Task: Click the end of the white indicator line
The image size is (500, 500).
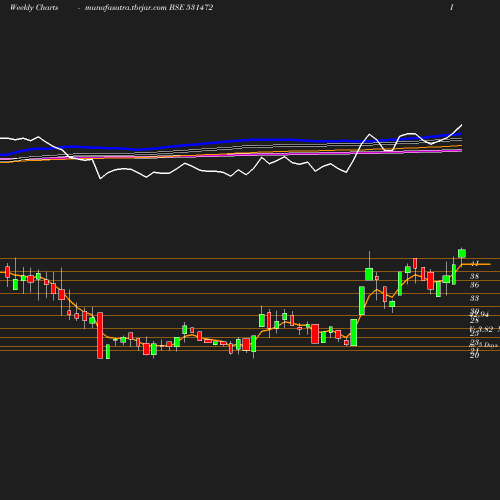Action: coord(462,125)
